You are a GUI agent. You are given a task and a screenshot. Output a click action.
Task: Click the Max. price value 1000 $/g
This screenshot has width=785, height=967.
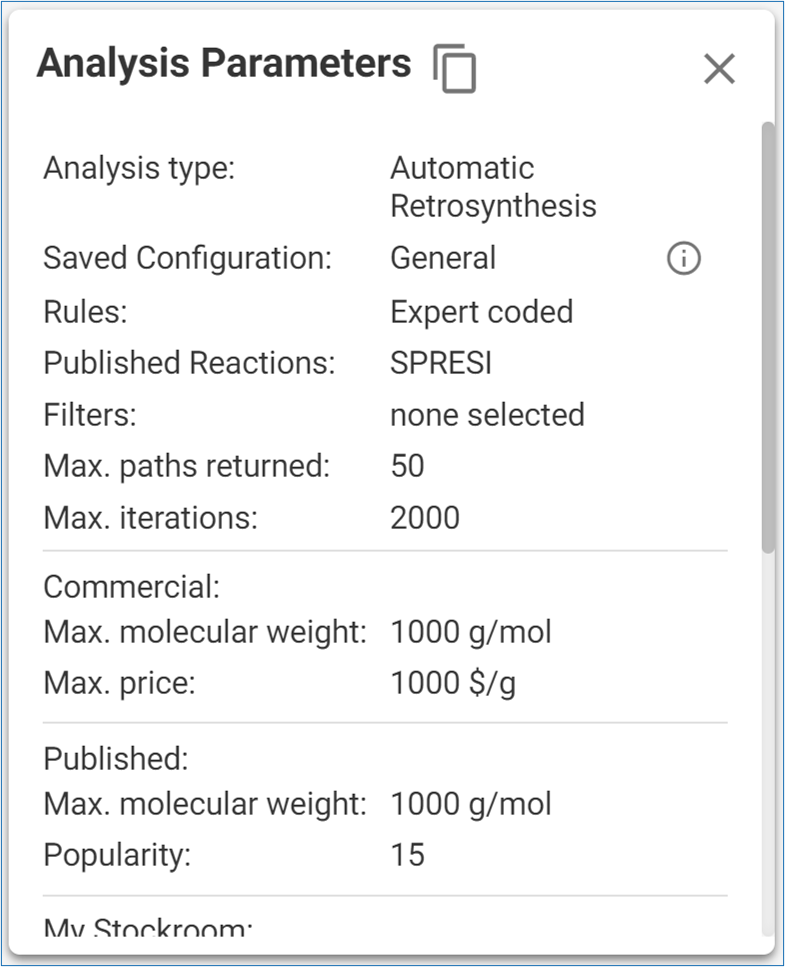(453, 685)
